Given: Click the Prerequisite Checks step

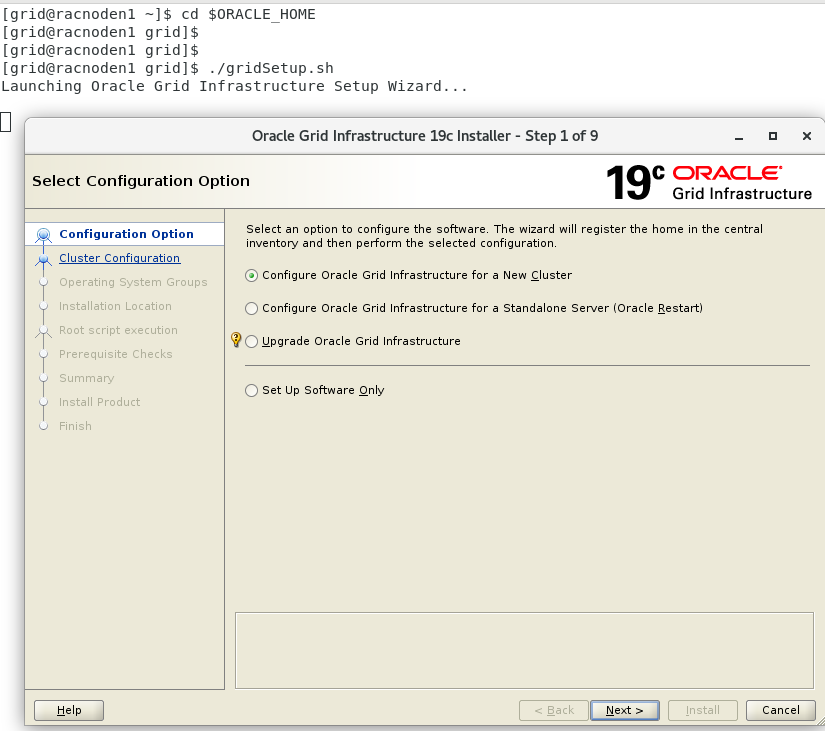Looking at the screenshot, I should [x=116, y=354].
